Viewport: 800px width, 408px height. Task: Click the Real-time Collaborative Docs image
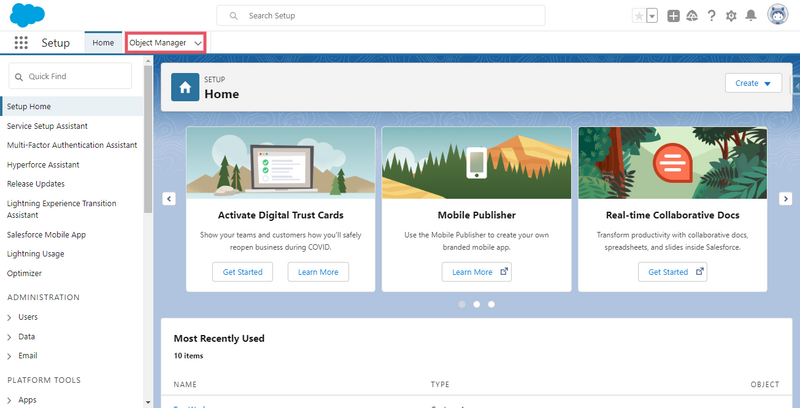point(672,163)
